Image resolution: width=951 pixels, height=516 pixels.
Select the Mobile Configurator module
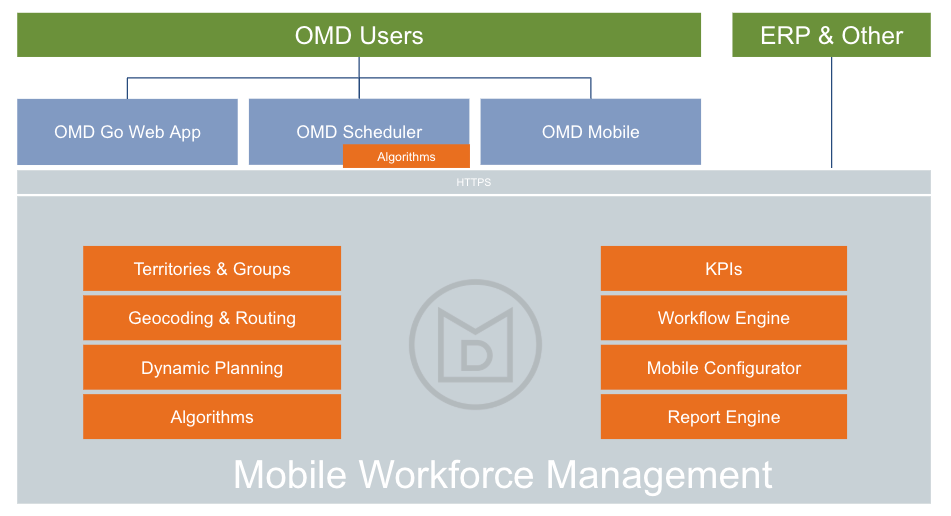723,368
